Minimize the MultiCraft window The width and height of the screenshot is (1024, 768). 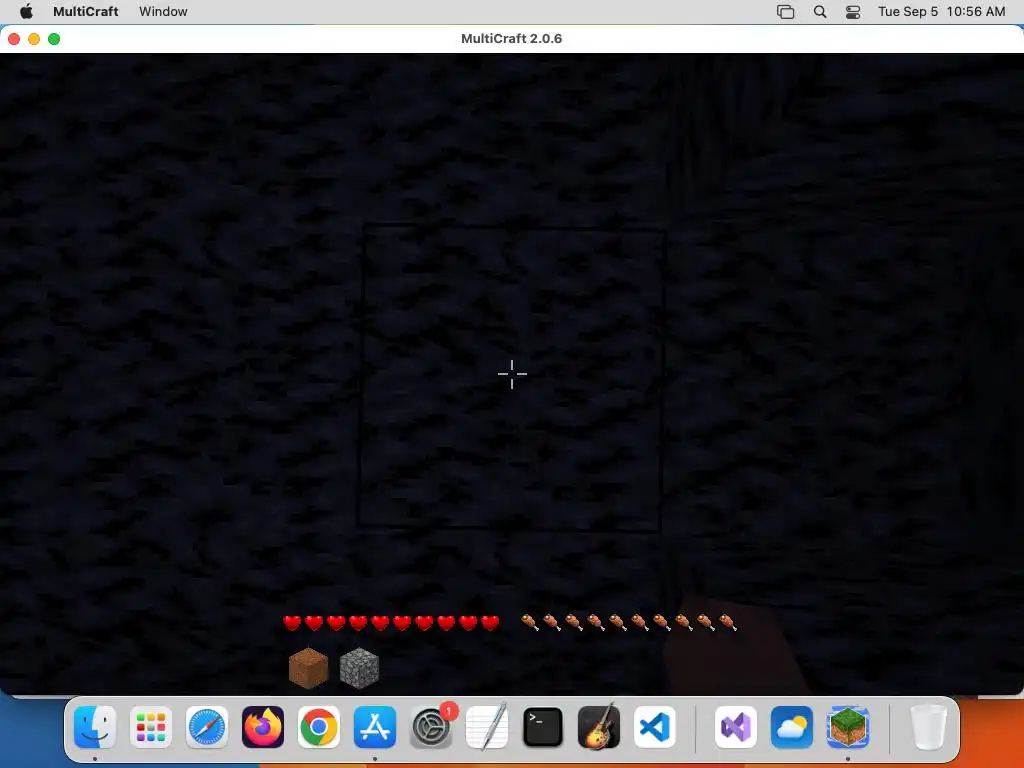pyautogui.click(x=34, y=39)
